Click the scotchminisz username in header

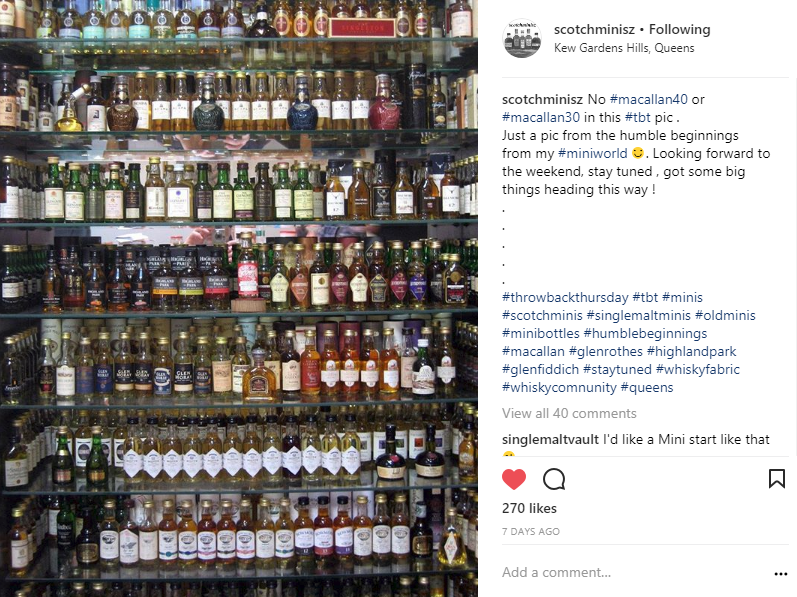click(594, 29)
